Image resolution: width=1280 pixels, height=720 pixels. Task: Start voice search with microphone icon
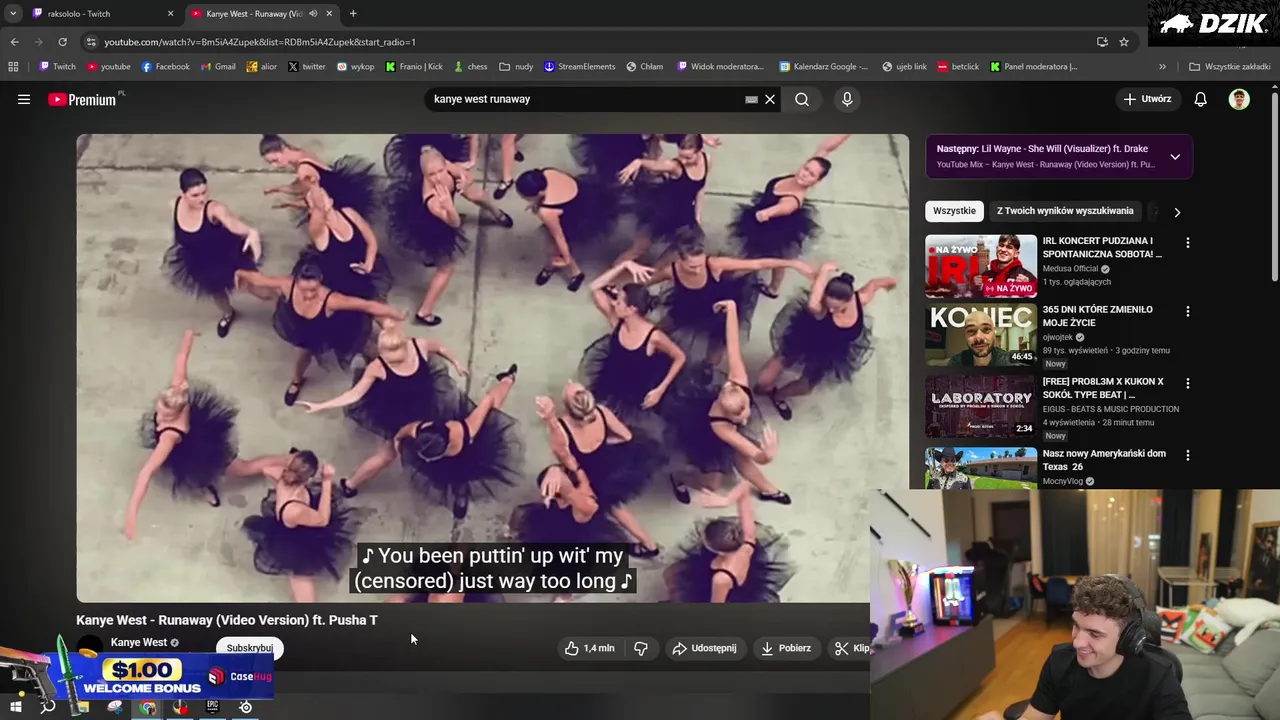(x=847, y=99)
